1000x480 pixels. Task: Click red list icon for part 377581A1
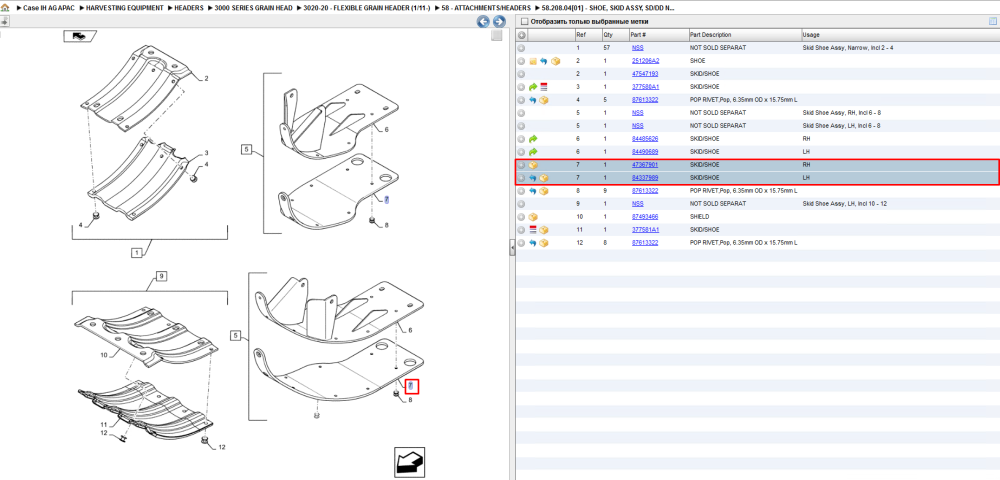533,229
